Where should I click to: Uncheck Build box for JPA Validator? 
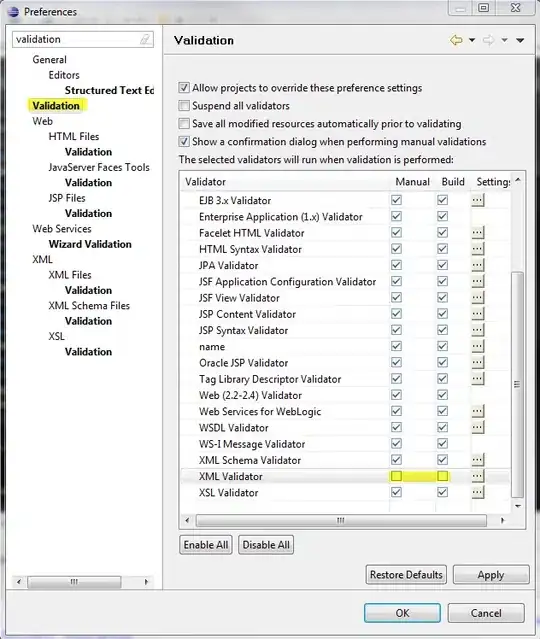coord(443,265)
